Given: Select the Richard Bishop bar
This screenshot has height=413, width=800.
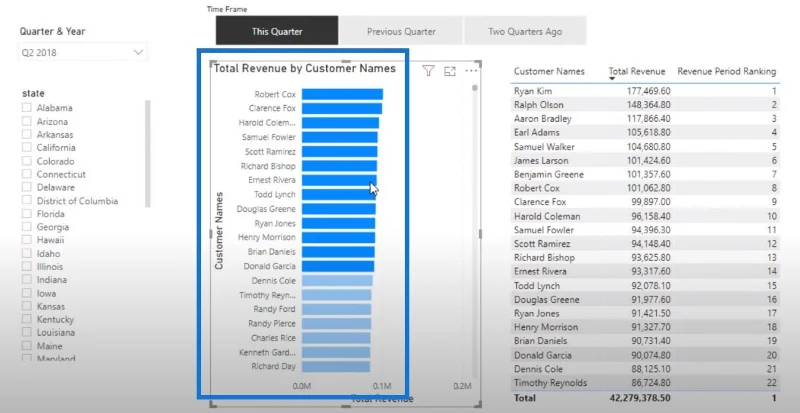Looking at the screenshot, I should [x=339, y=166].
